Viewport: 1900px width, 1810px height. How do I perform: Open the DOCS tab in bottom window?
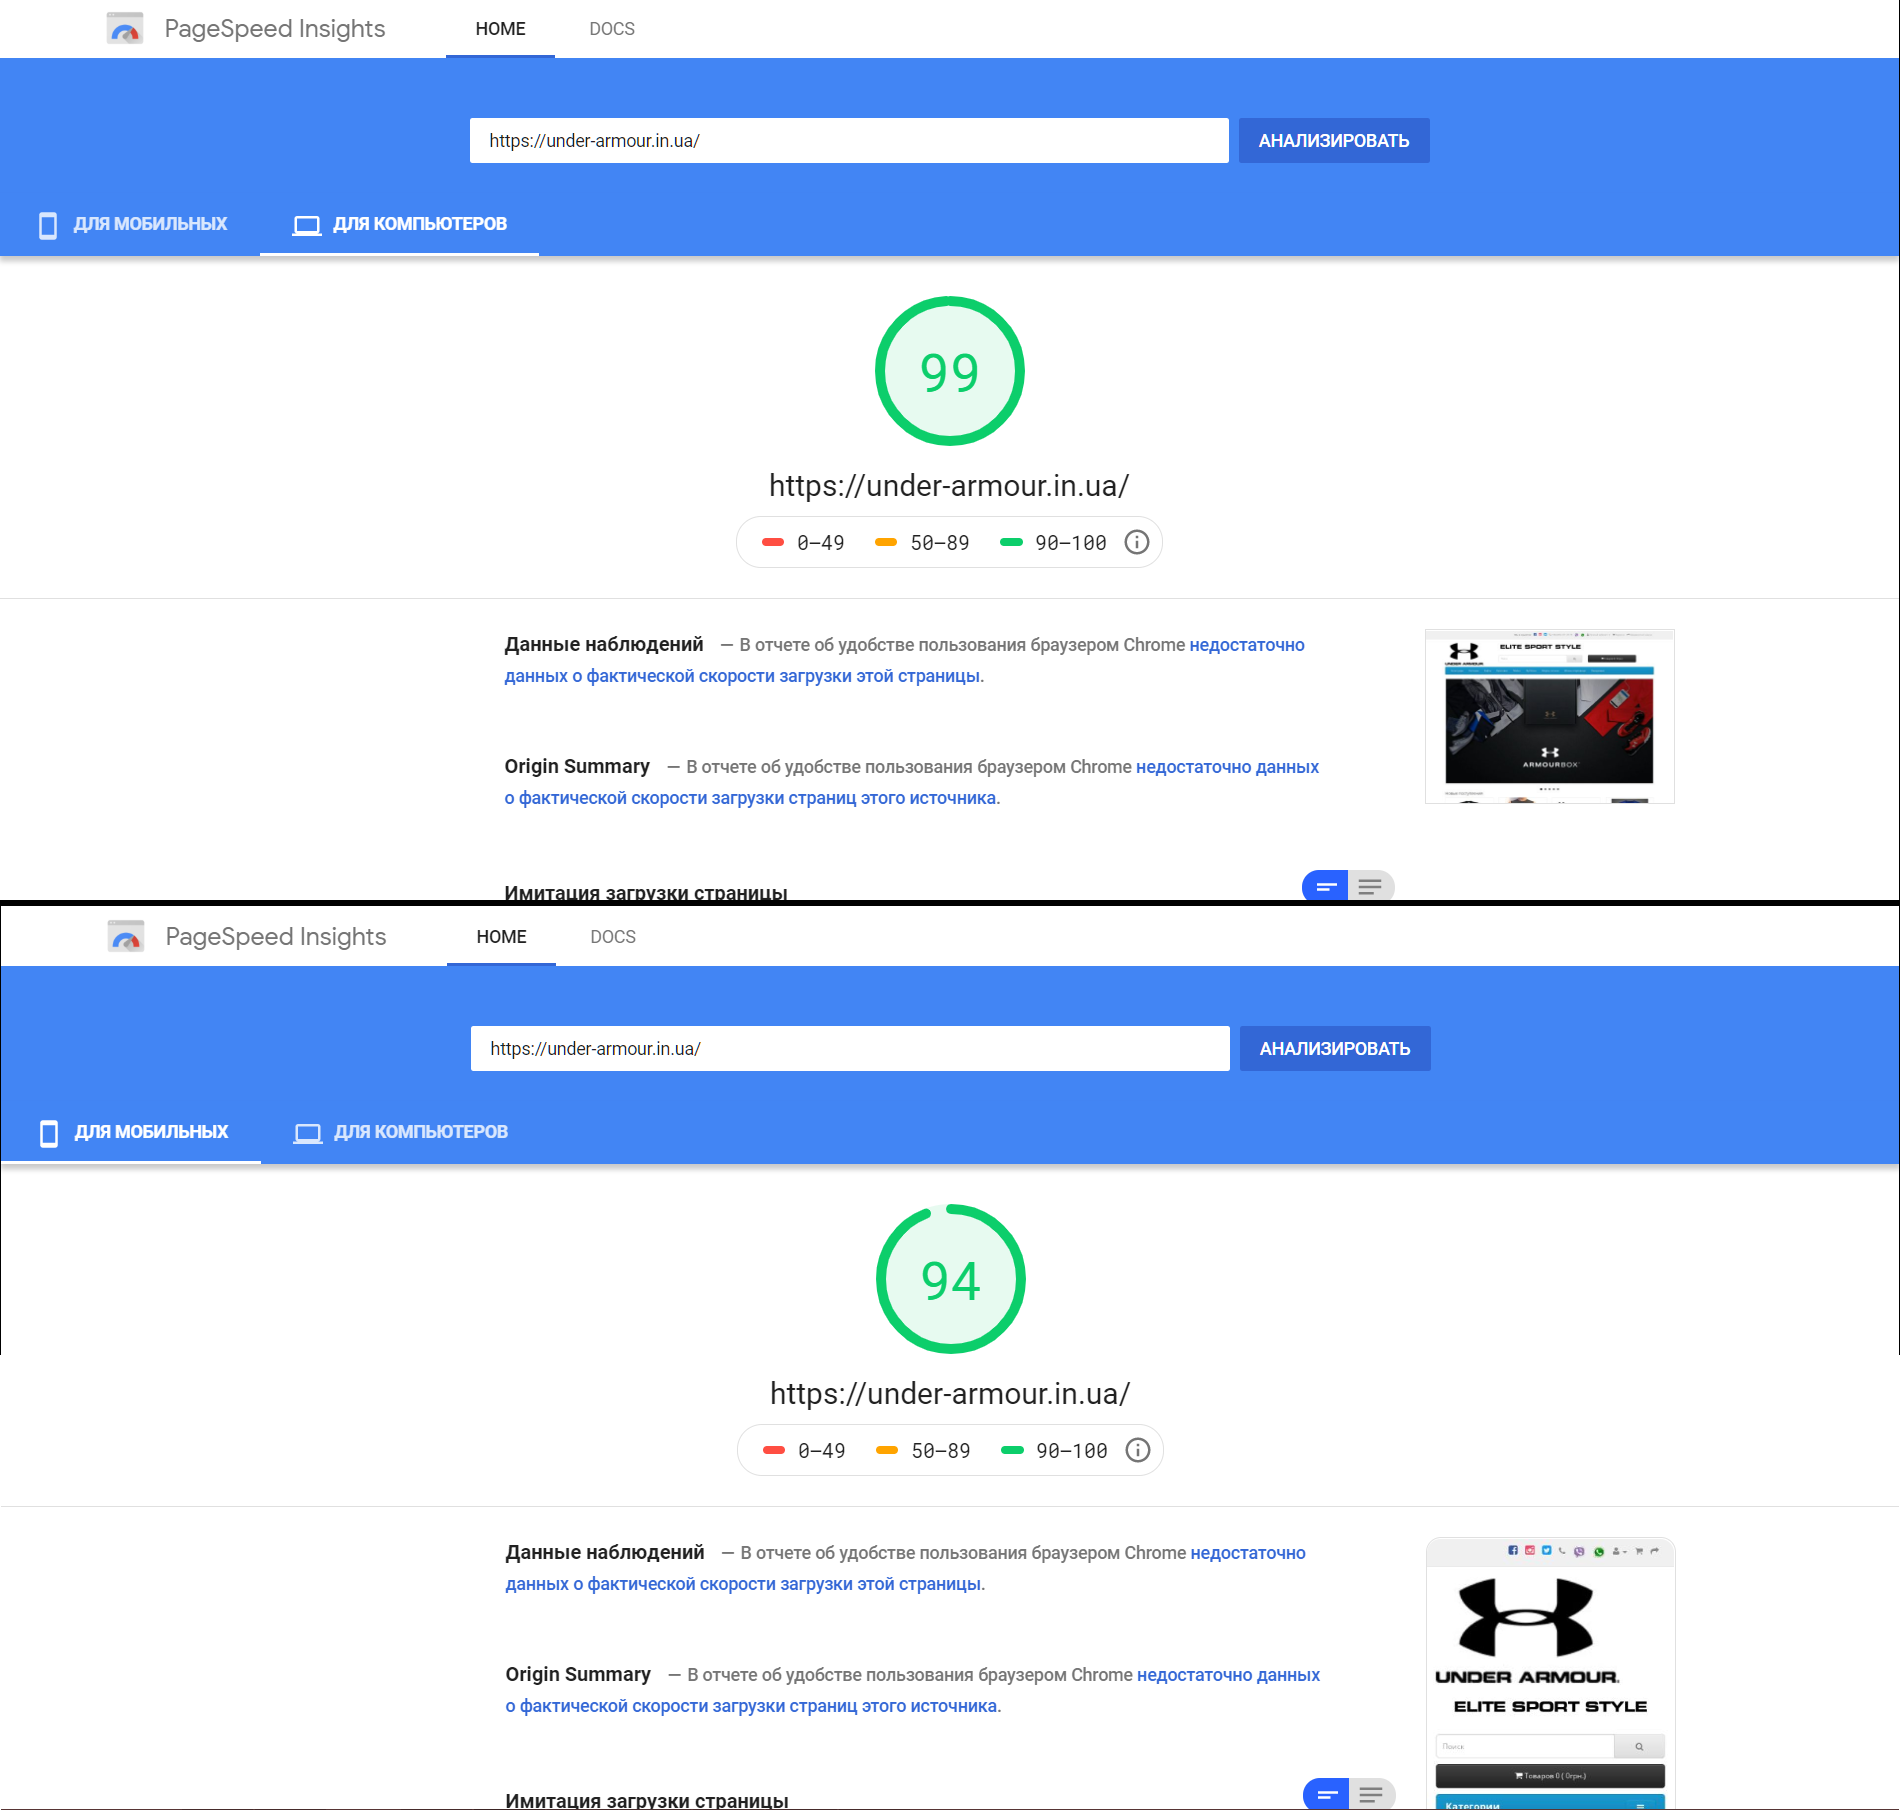click(613, 937)
